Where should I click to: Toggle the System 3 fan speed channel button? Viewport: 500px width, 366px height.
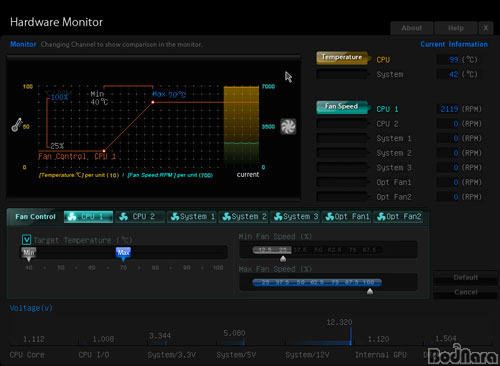point(342,168)
